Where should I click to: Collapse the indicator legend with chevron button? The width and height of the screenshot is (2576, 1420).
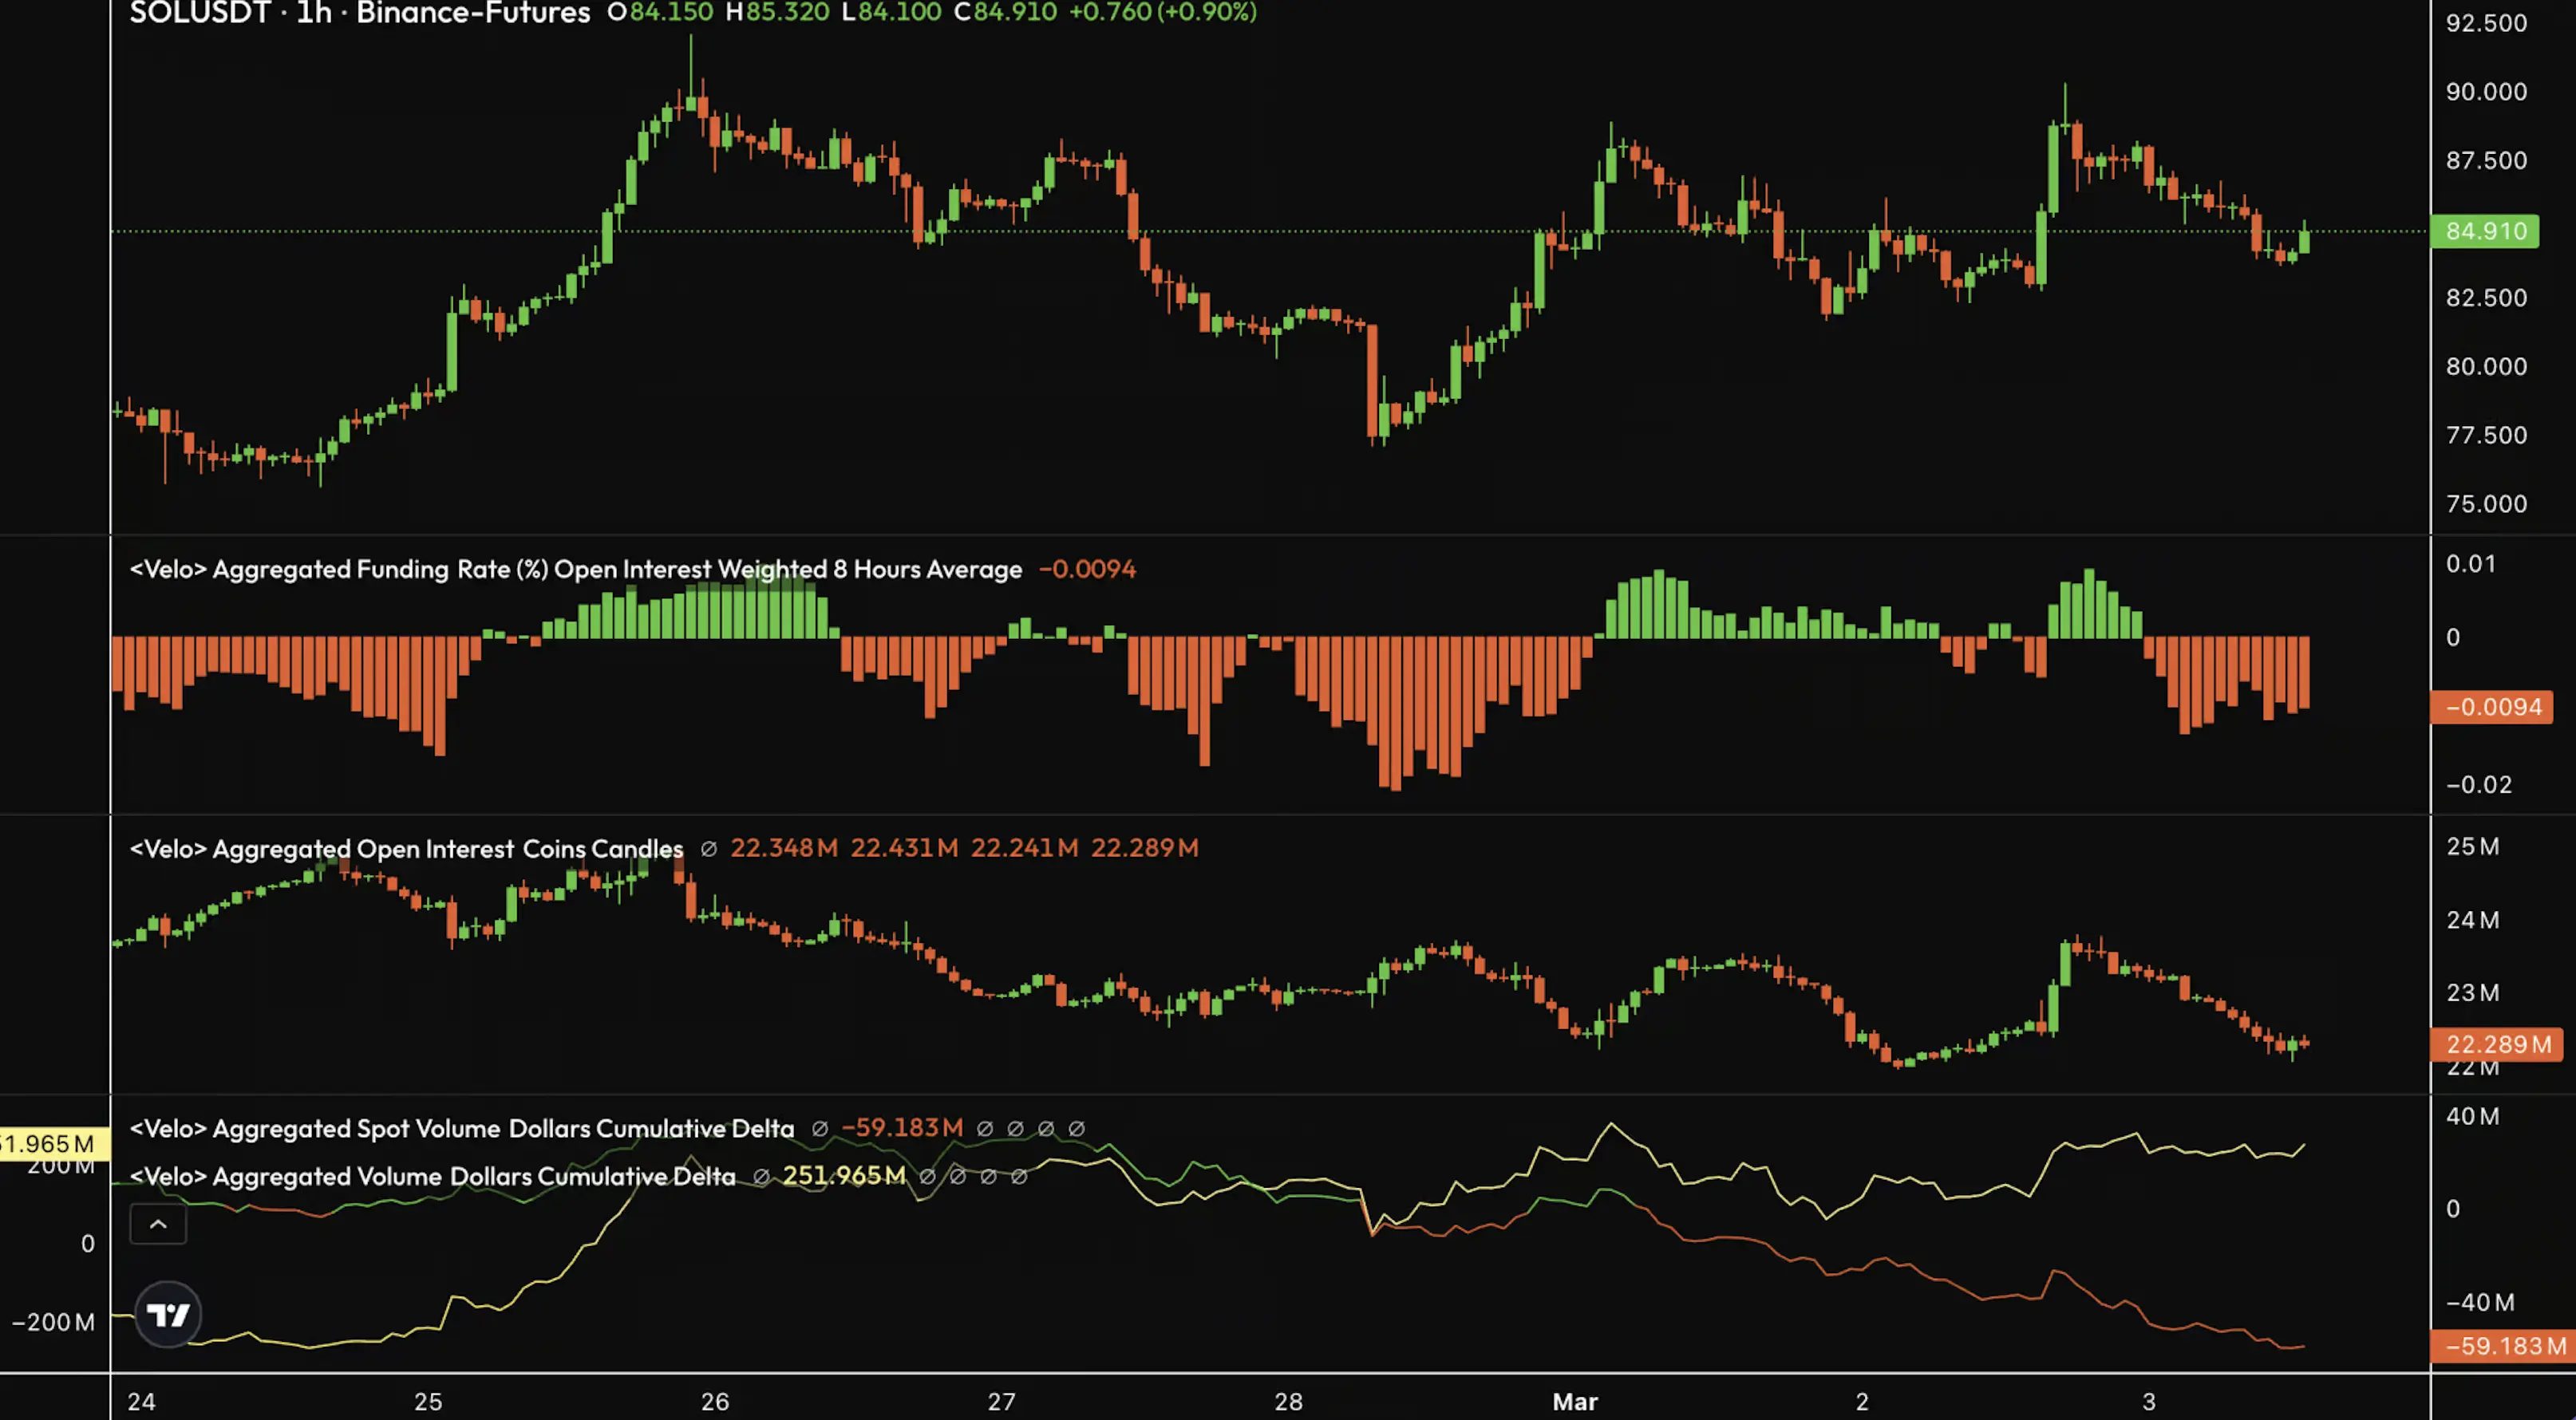158,1224
